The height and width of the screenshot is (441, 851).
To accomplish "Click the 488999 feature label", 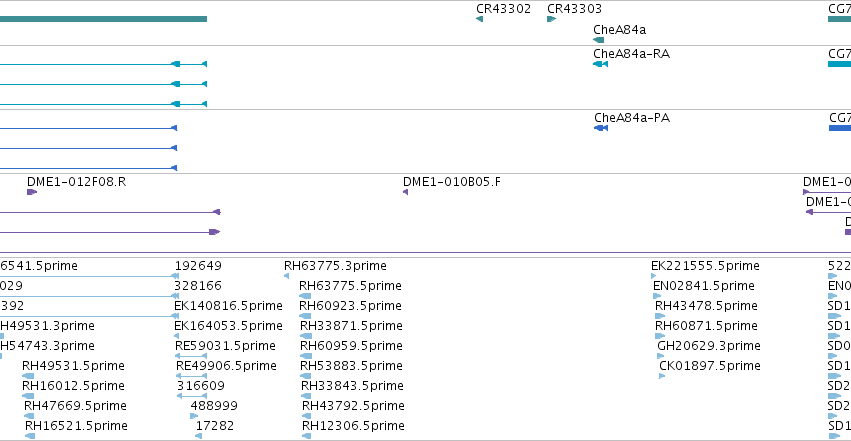I will (214, 406).
